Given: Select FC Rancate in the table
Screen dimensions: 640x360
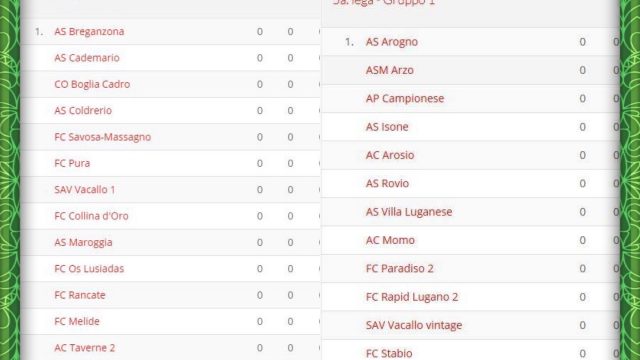Looking at the screenshot, I should (80, 295).
